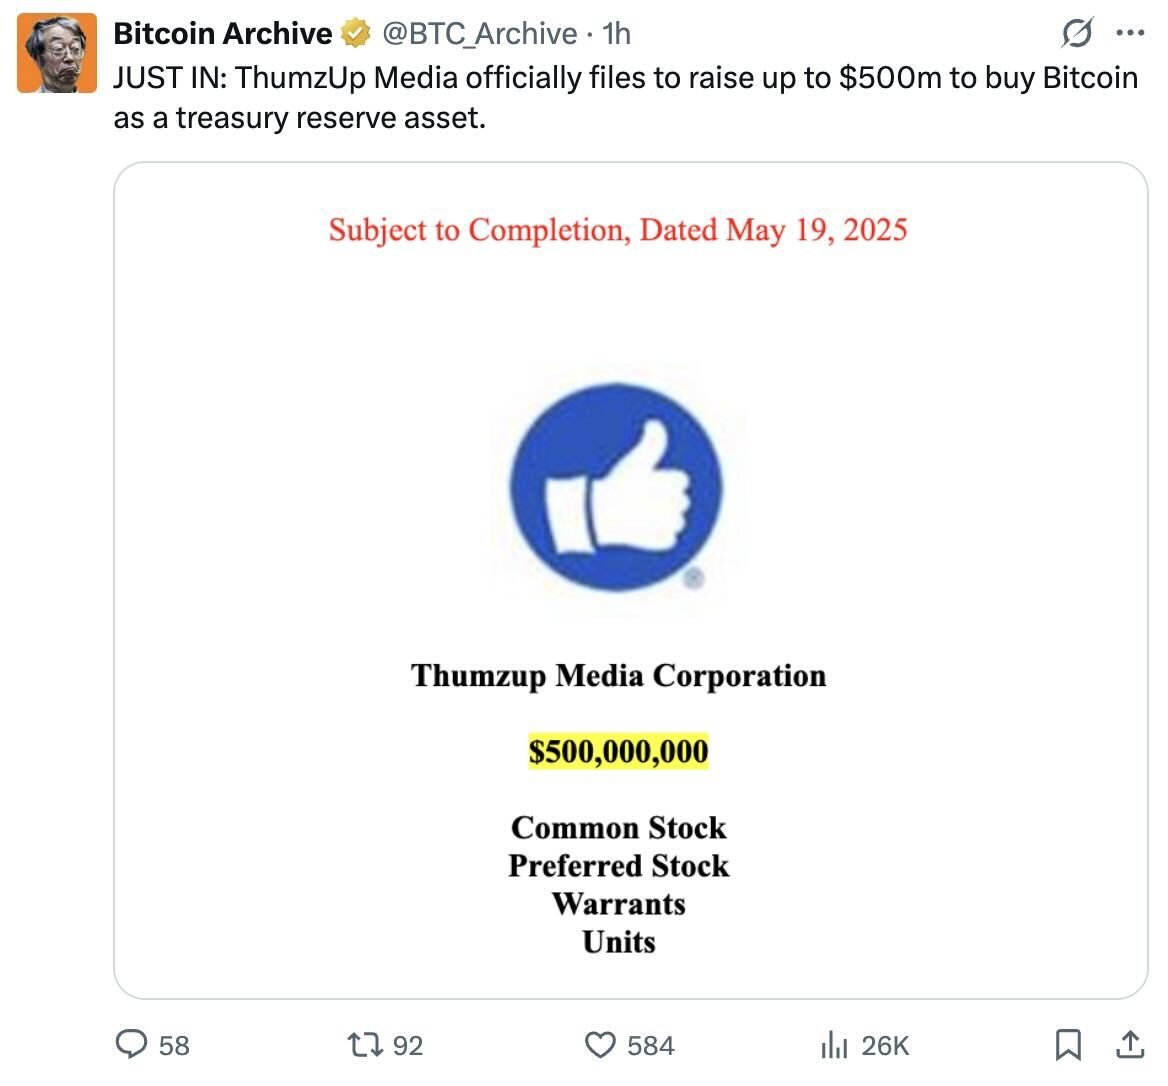Click the blue thumbs-up logo
The image size is (1168, 1086).
click(617, 487)
